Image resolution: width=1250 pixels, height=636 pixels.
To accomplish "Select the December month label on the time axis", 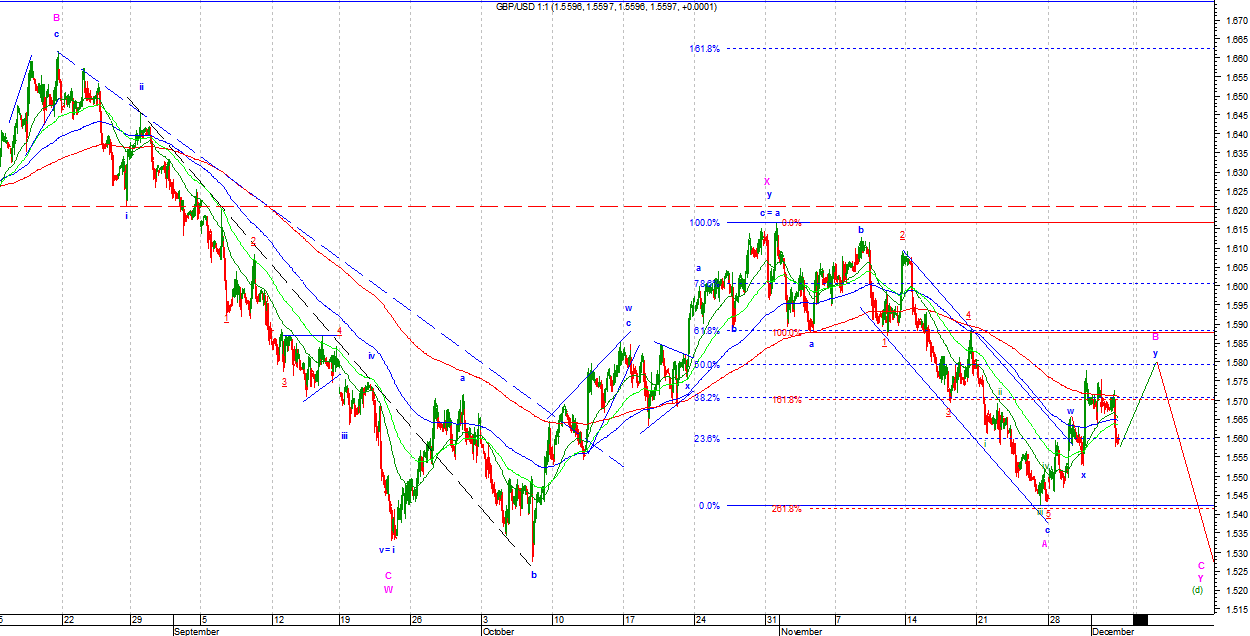I will click(1113, 631).
